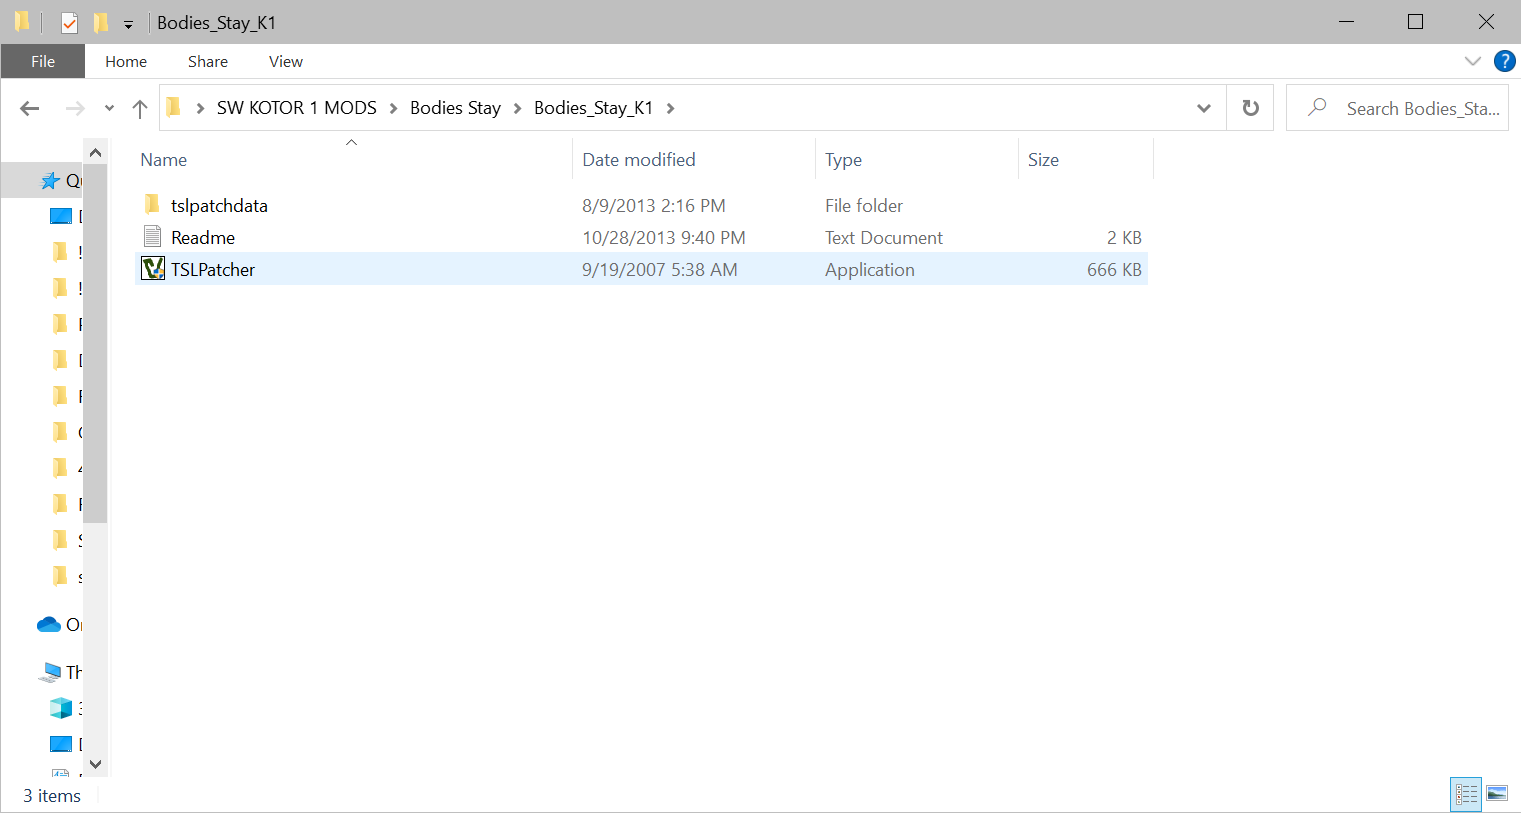The image size is (1521, 813).
Task: Click the date 10/28/2013 9:40 PM
Action: [664, 237]
